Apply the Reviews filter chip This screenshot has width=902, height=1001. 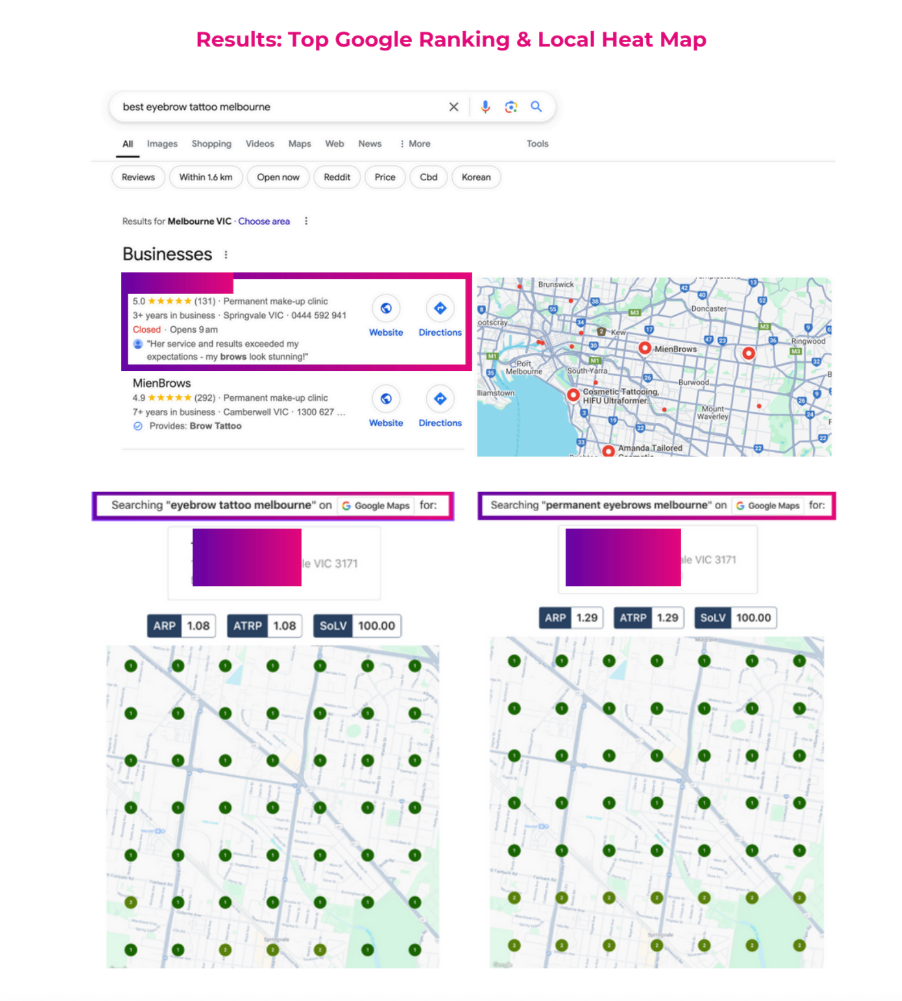138,177
